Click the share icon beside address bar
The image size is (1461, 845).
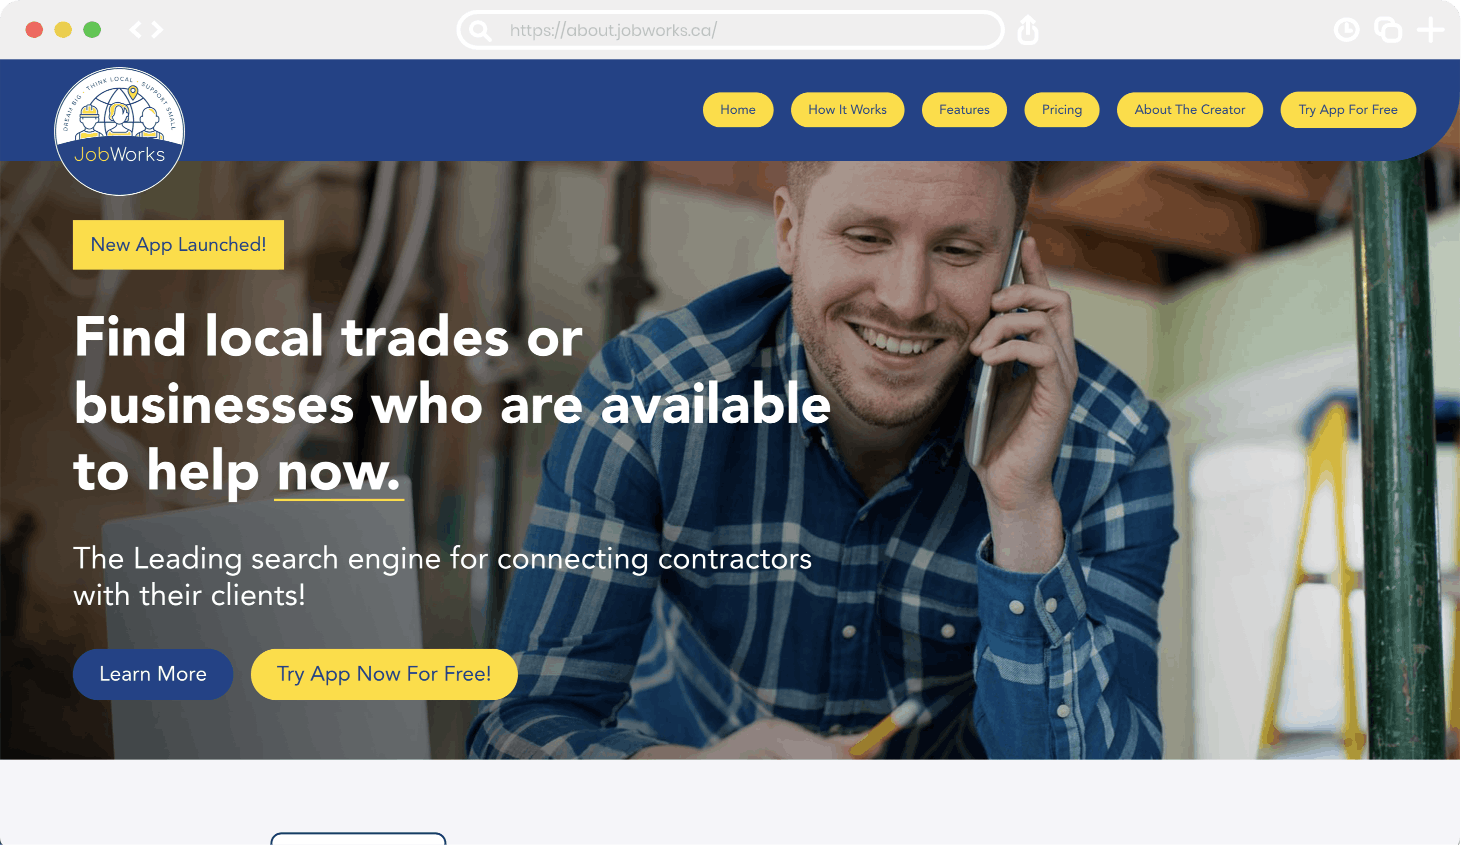coord(1028,31)
